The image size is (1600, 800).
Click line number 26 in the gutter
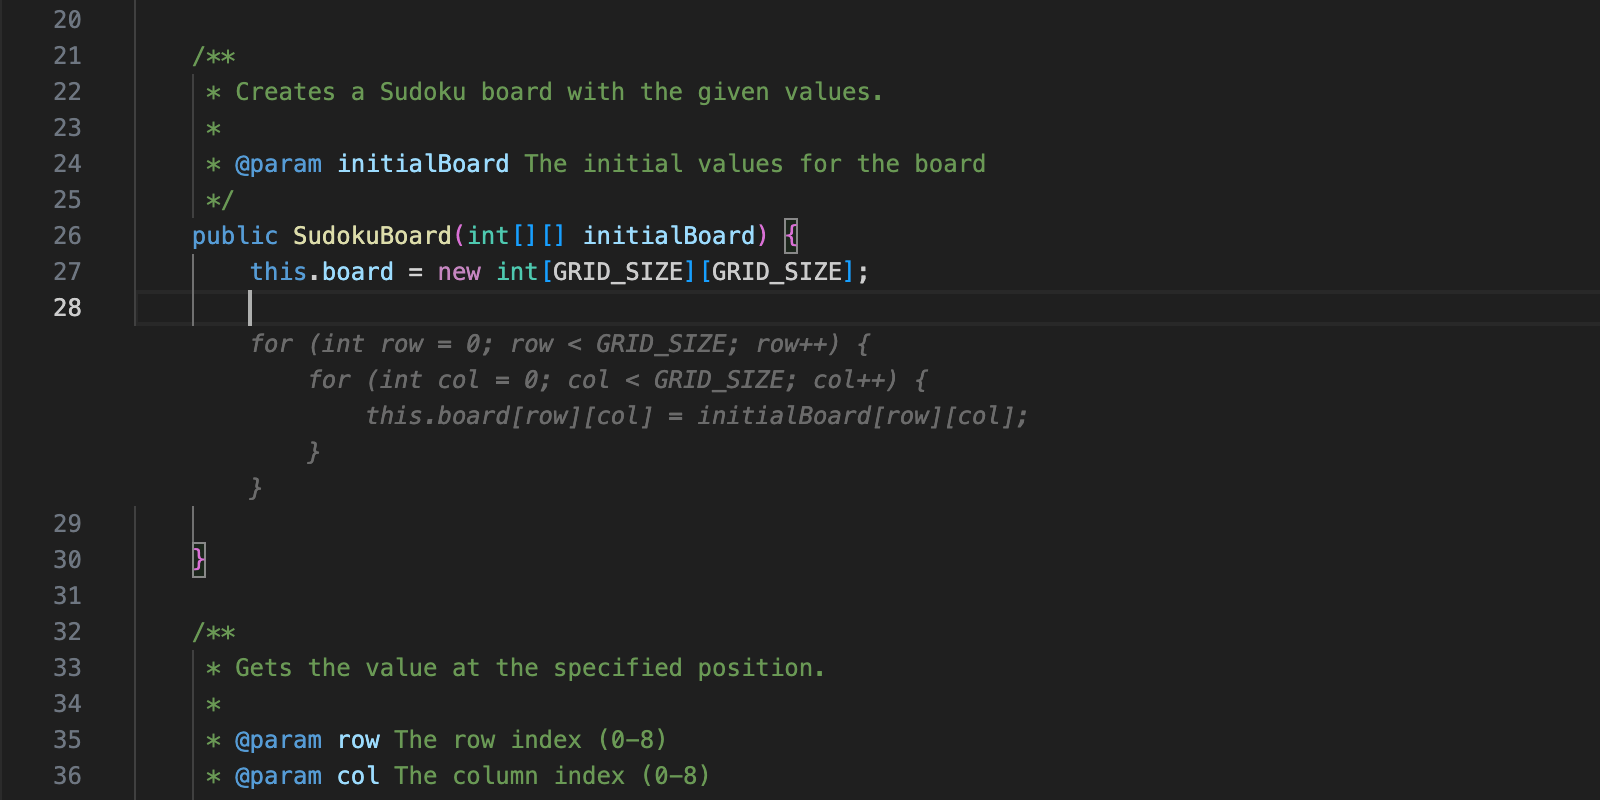click(x=67, y=236)
